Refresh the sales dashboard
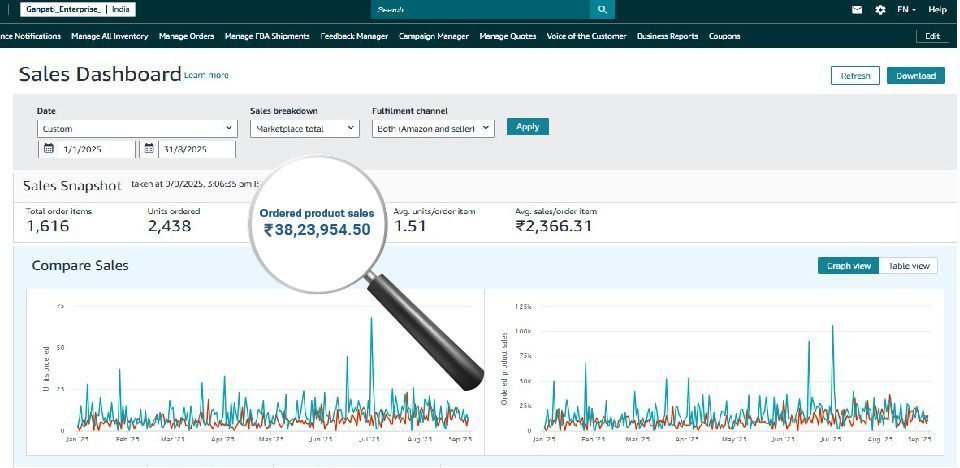 (855, 76)
